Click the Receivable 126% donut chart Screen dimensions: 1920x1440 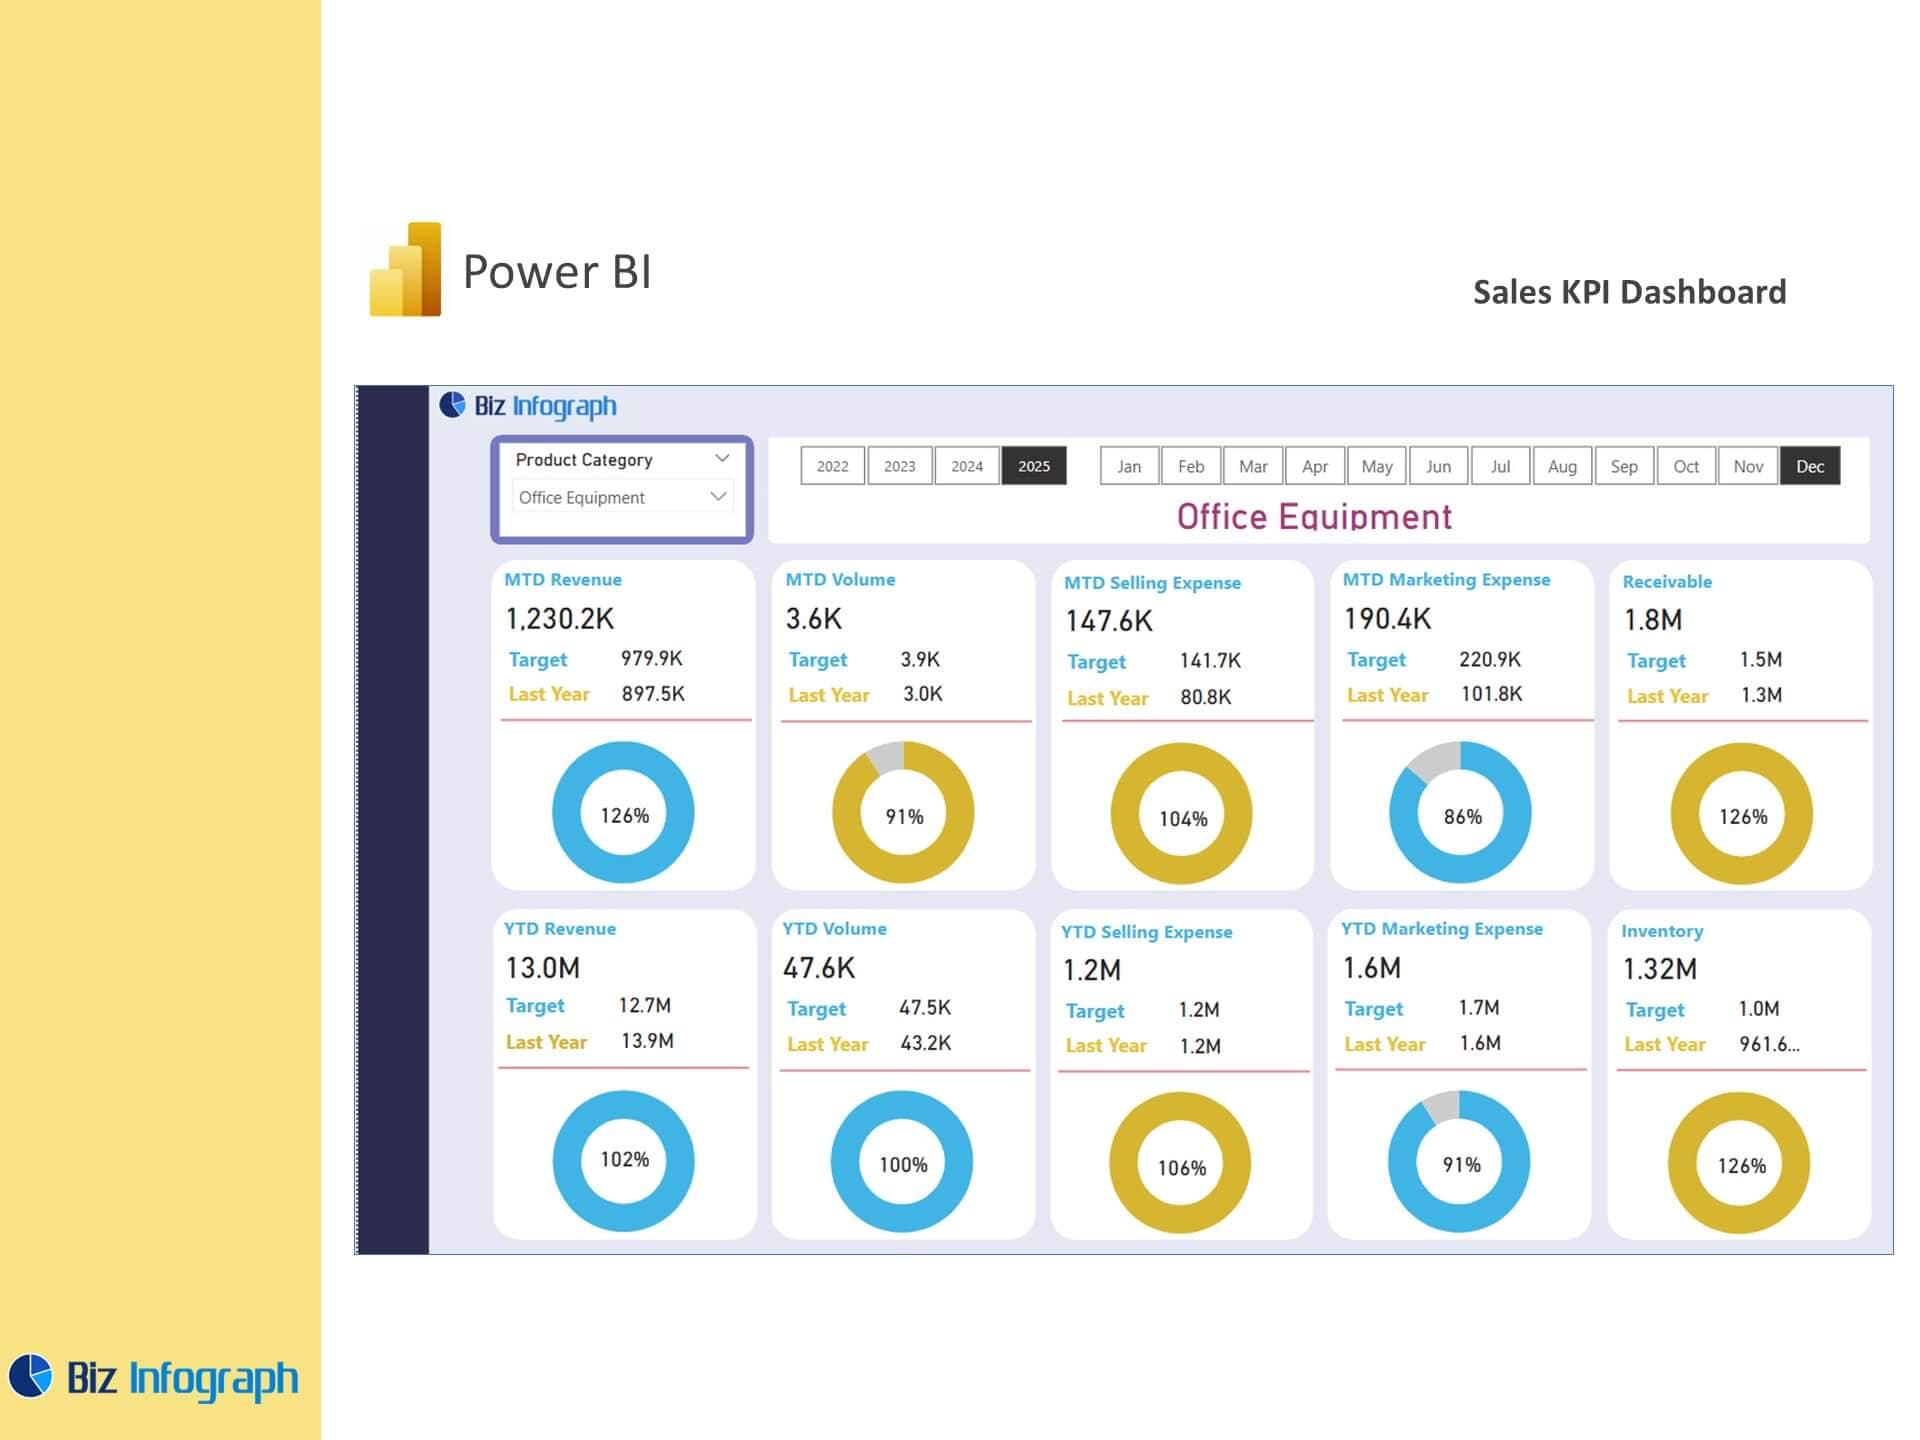point(1741,814)
